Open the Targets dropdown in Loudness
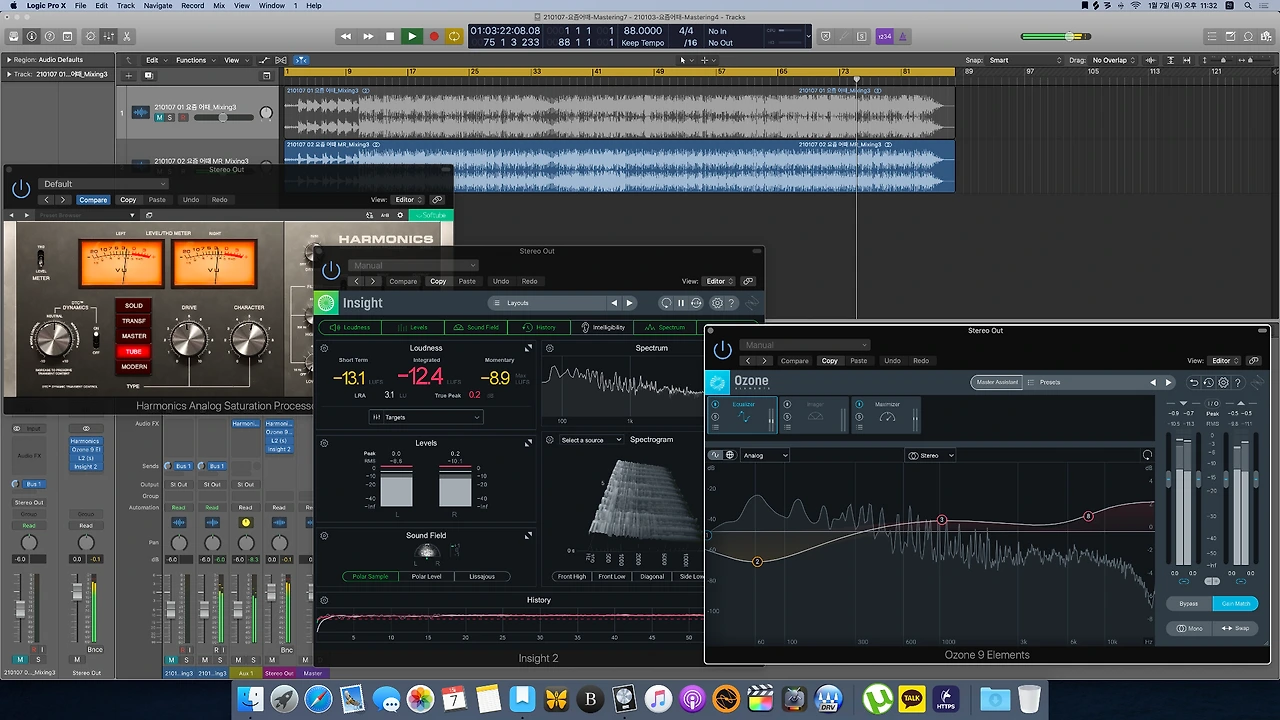 (x=426, y=417)
